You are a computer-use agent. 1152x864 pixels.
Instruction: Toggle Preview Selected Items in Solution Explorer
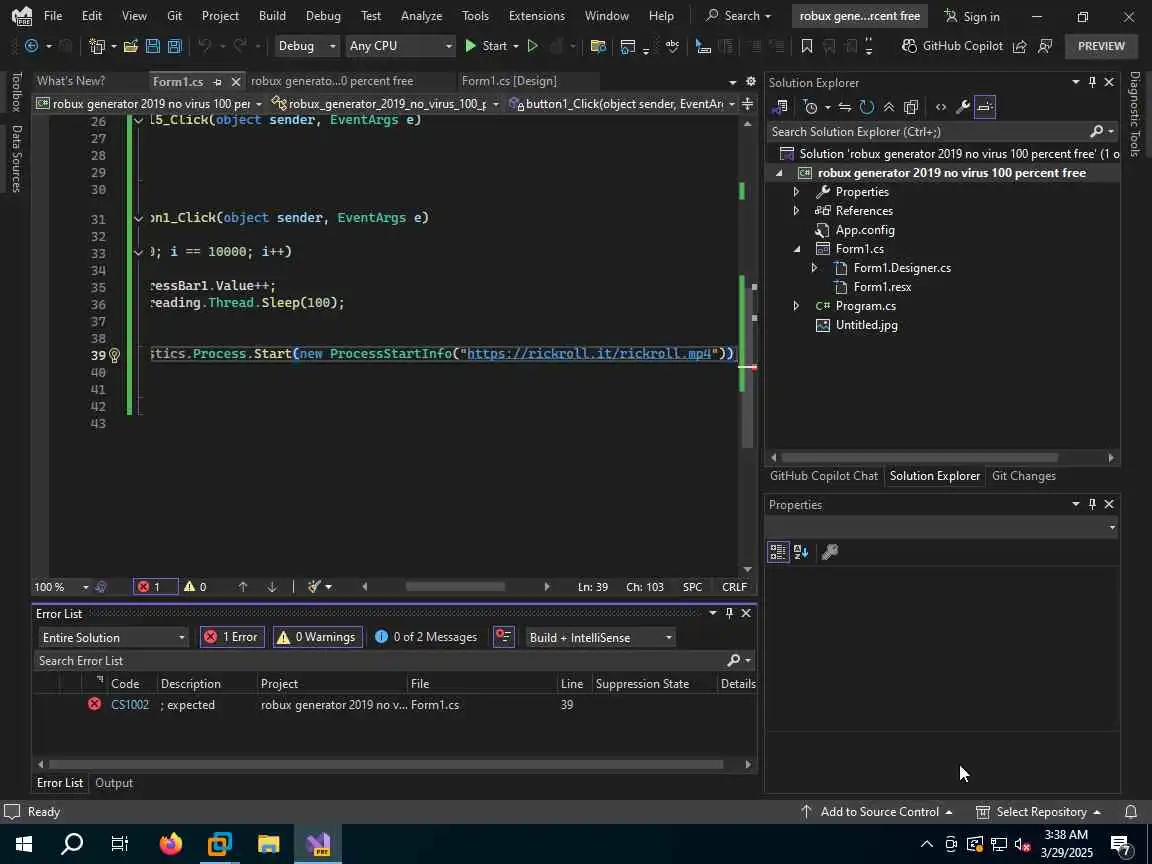(x=984, y=107)
